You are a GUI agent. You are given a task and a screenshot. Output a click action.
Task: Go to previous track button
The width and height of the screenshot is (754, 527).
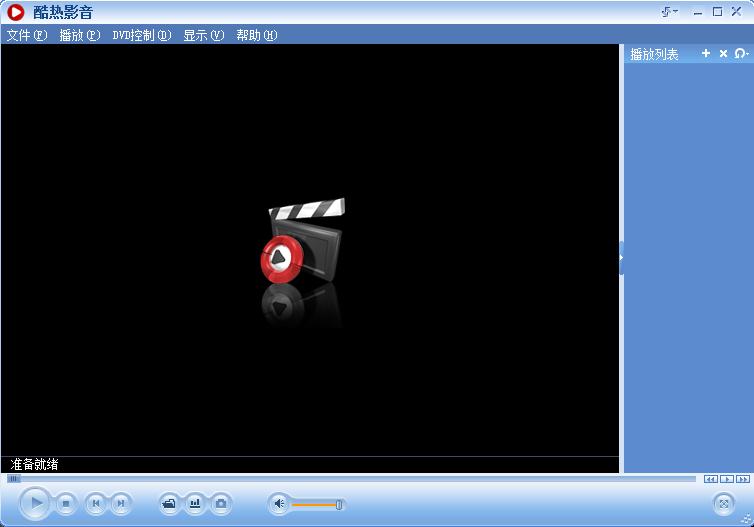(96, 503)
